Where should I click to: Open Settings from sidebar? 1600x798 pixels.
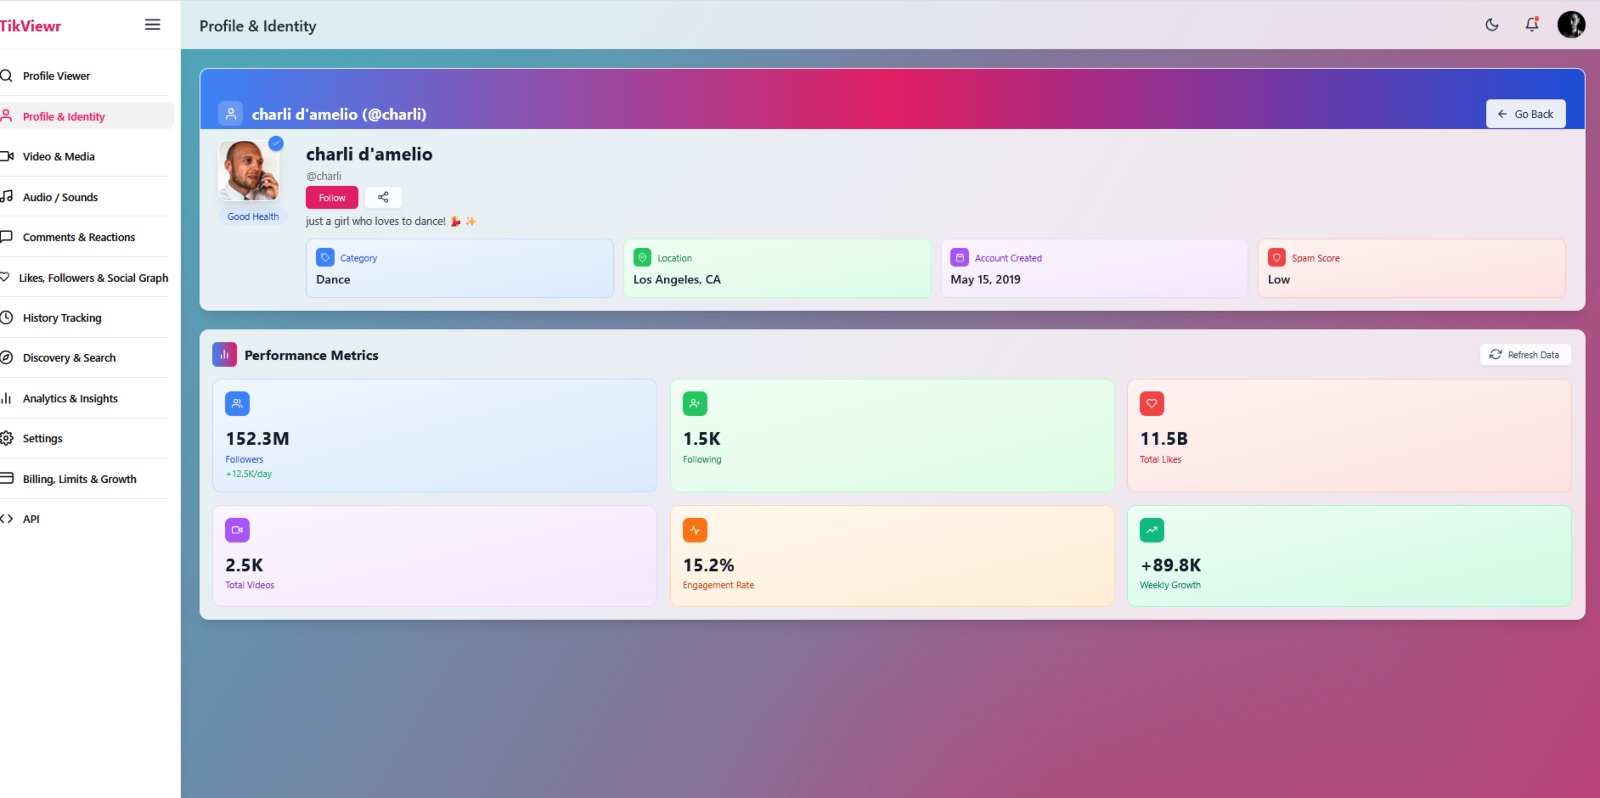tap(84, 438)
